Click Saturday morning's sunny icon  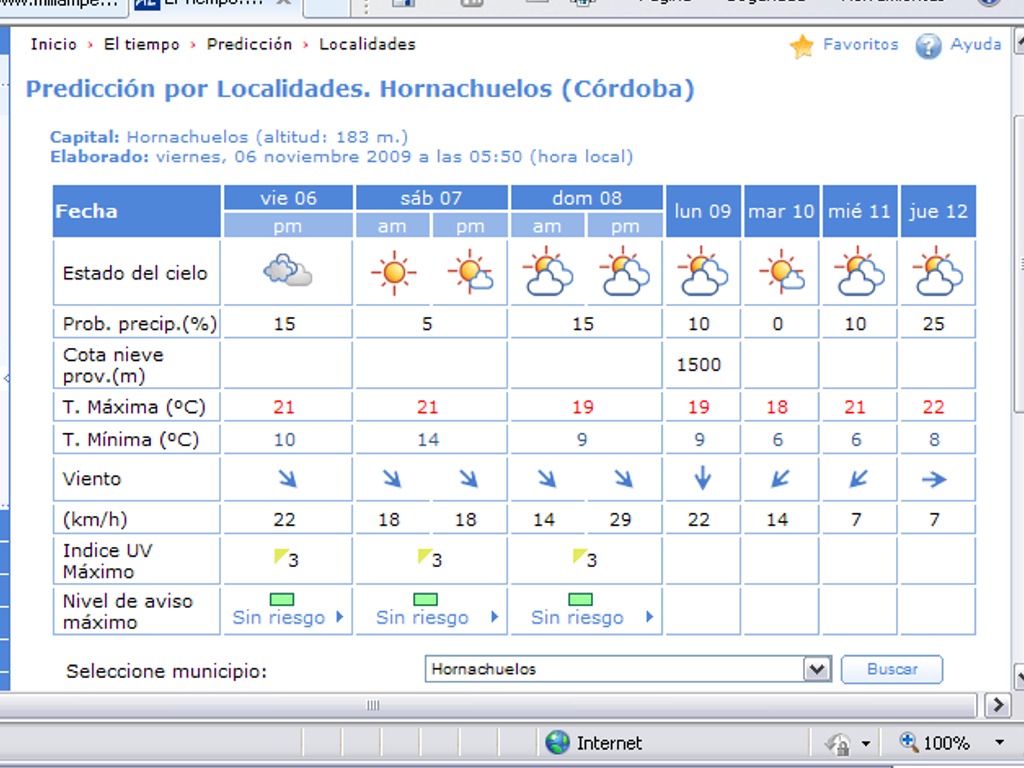pos(393,272)
